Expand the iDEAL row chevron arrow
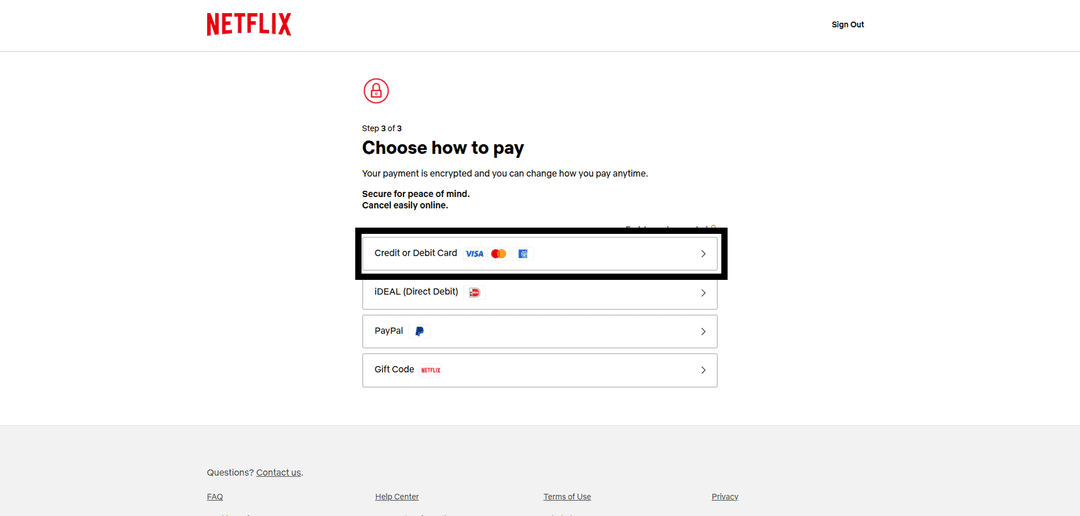Image resolution: width=1080 pixels, height=516 pixels. coord(703,293)
